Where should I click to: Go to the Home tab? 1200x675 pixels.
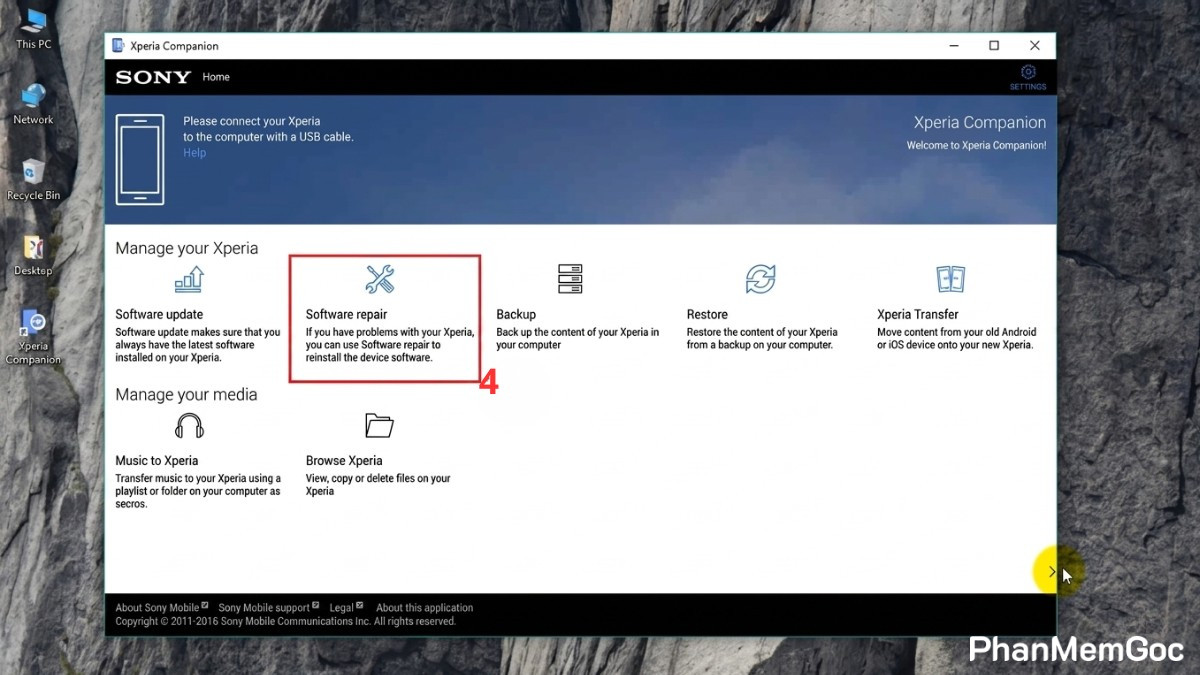[x=216, y=77]
